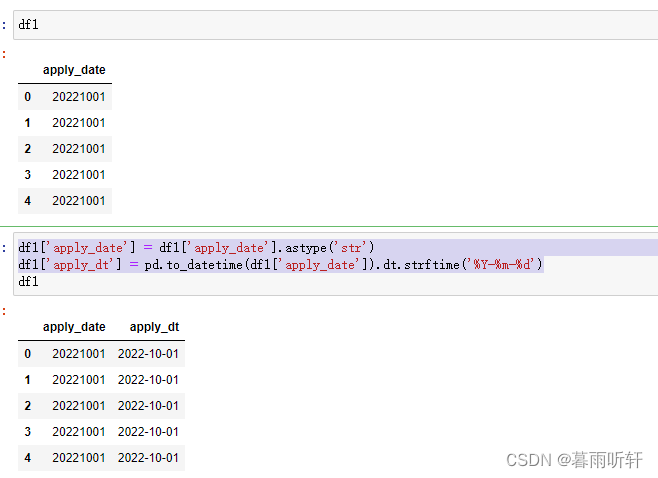
Task: Click the apply_date header of the first table
Action: [x=74, y=70]
